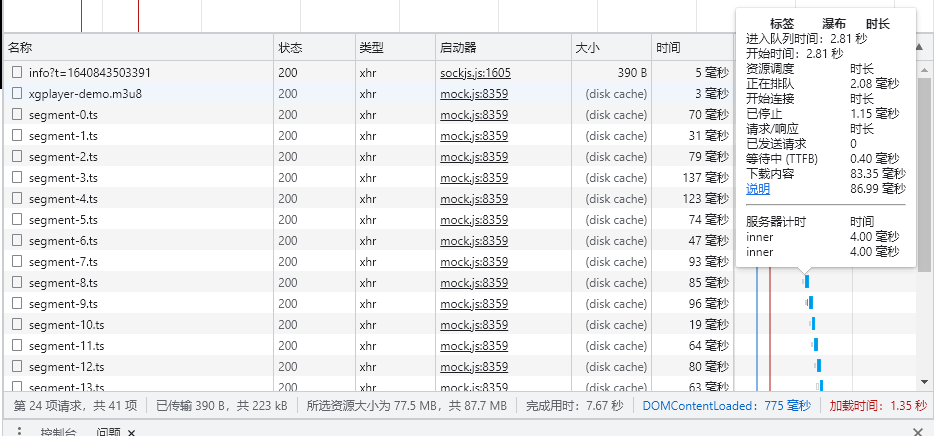Close the 问题 drawer tab
934x436 pixels.
coord(132,432)
